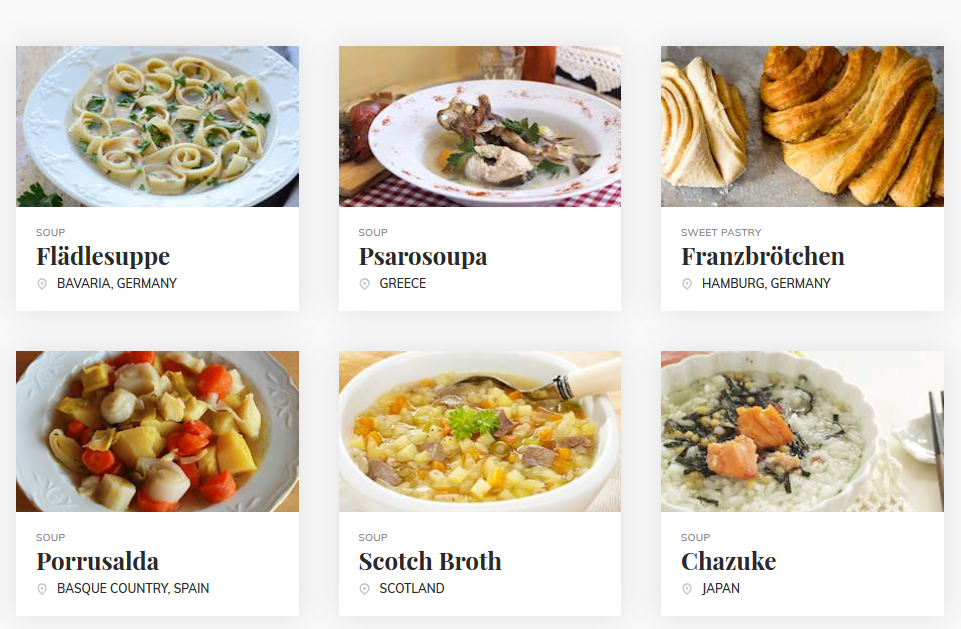The image size is (961, 629).
Task: Click the Hamburg, Germany location text
Action: [x=766, y=283]
